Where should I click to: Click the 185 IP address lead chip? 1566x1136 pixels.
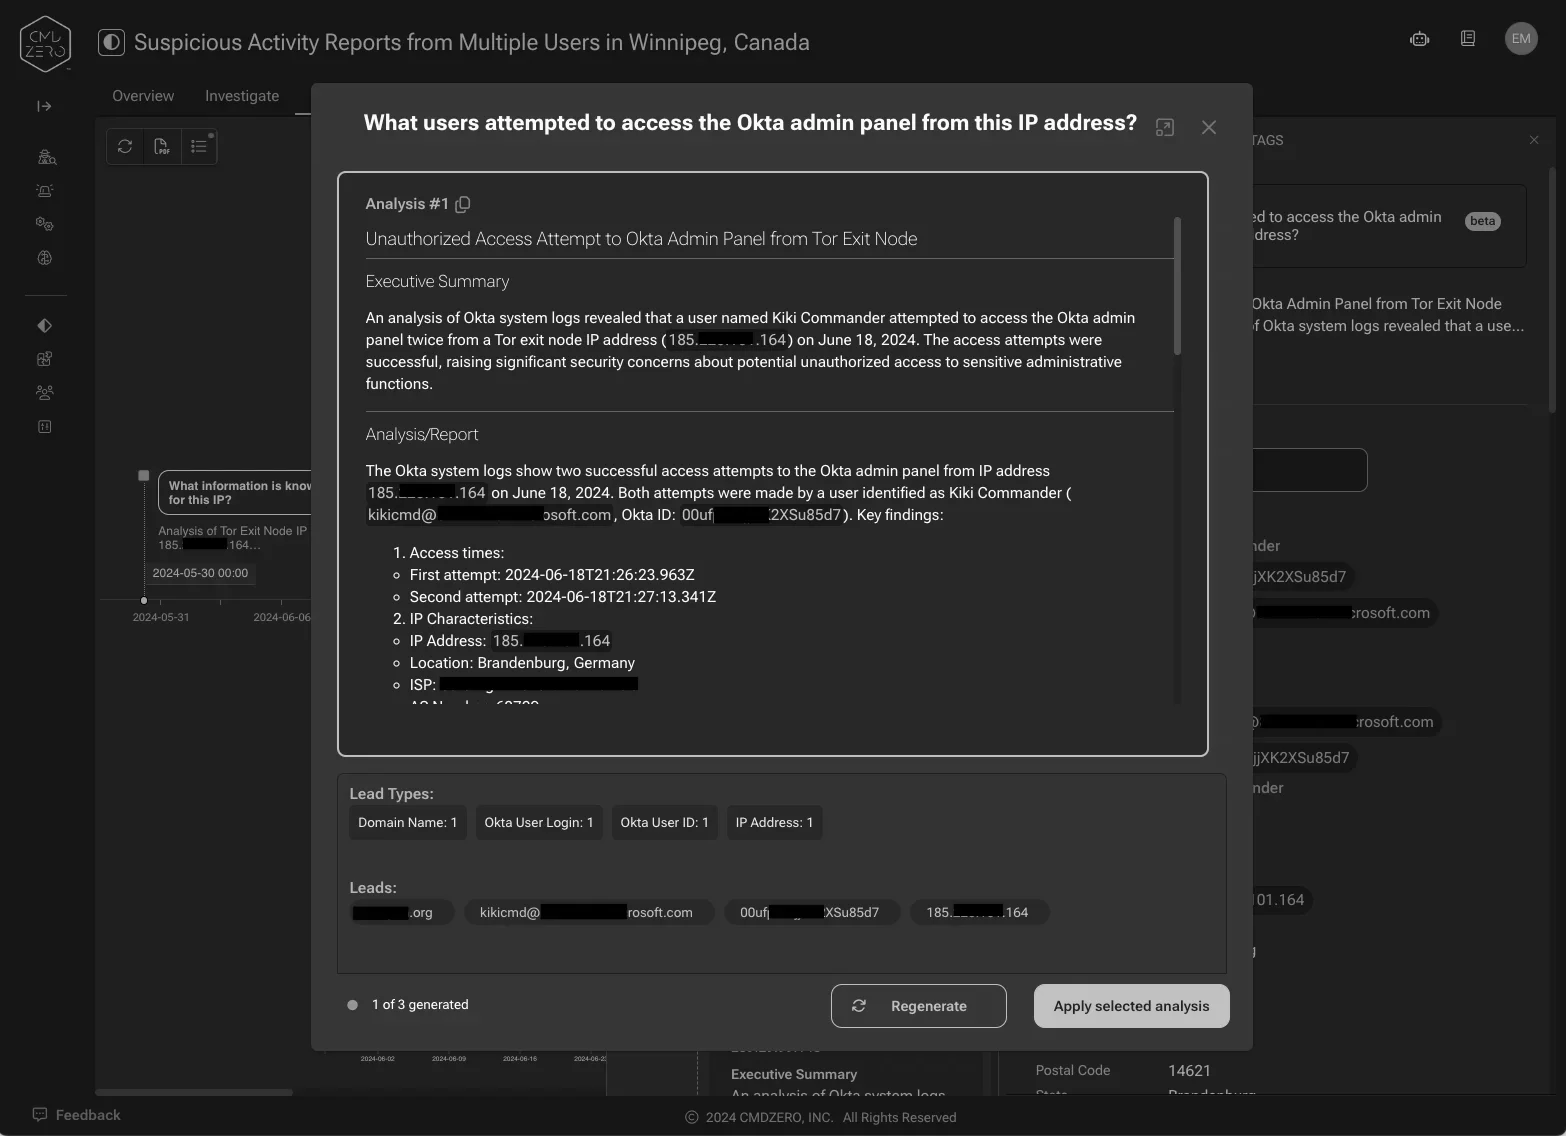click(979, 912)
